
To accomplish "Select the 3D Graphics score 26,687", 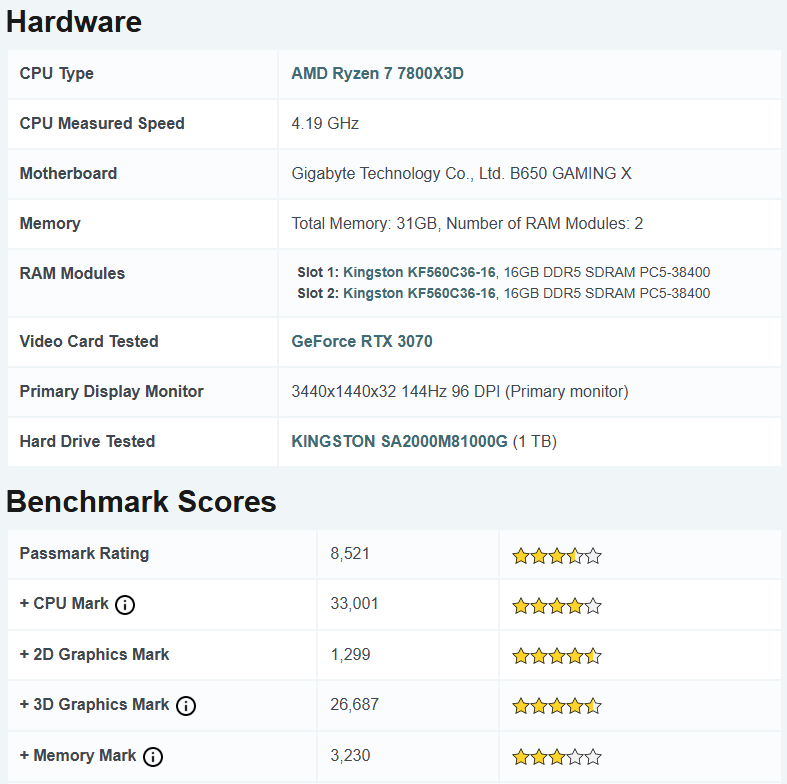I will [354, 704].
